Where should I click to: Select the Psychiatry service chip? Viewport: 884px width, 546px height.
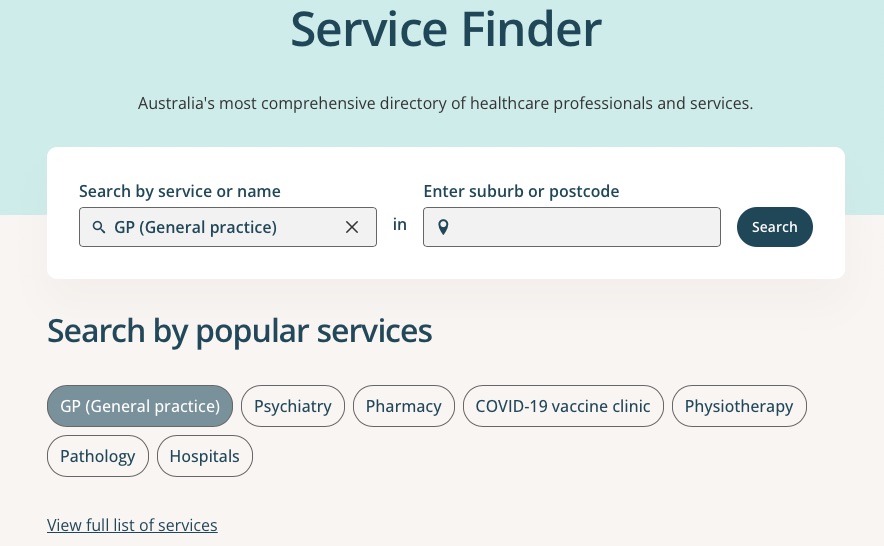pos(293,406)
